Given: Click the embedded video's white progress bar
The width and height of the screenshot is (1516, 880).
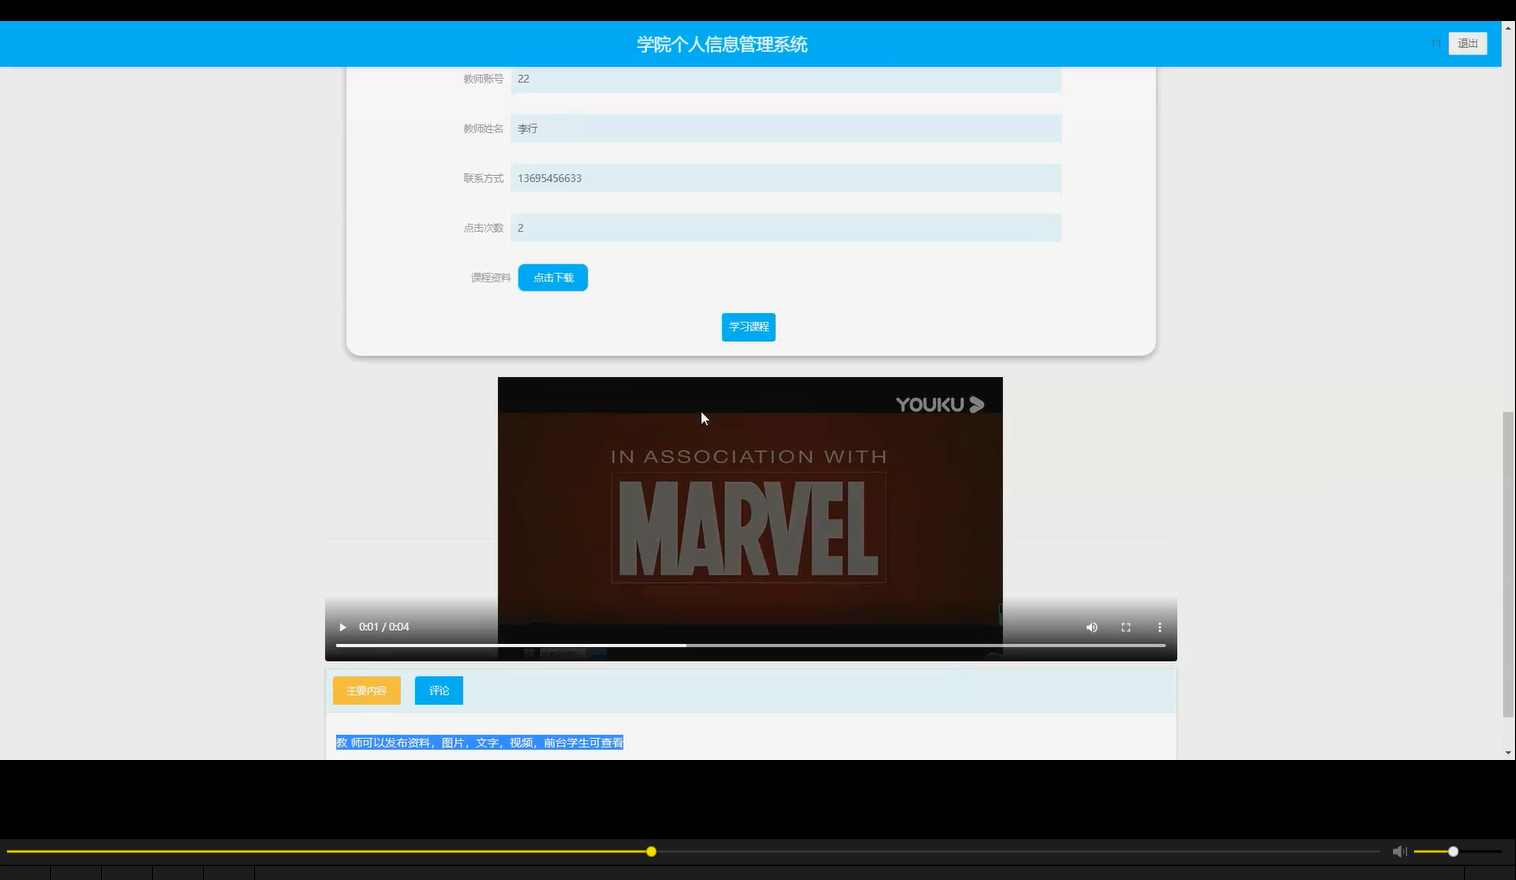Looking at the screenshot, I should (751, 646).
